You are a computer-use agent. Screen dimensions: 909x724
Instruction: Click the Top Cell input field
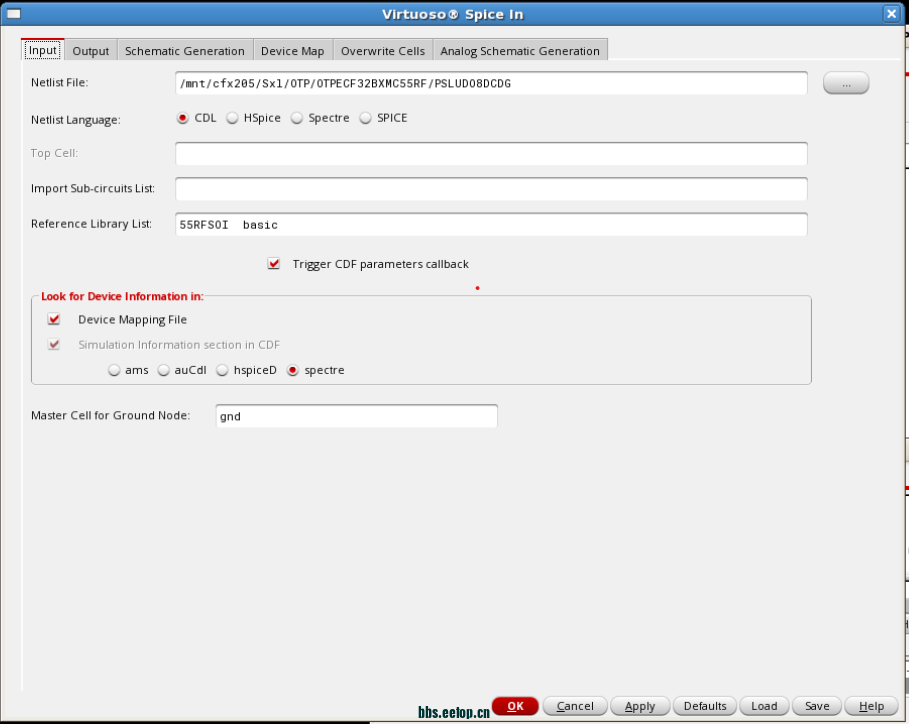[x=491, y=154]
